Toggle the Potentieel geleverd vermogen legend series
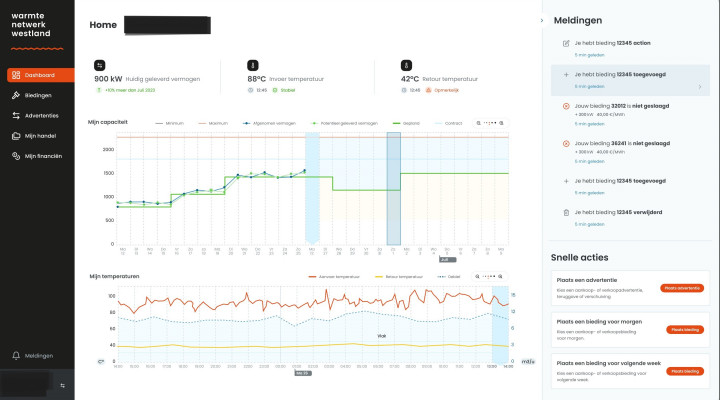 [344, 123]
